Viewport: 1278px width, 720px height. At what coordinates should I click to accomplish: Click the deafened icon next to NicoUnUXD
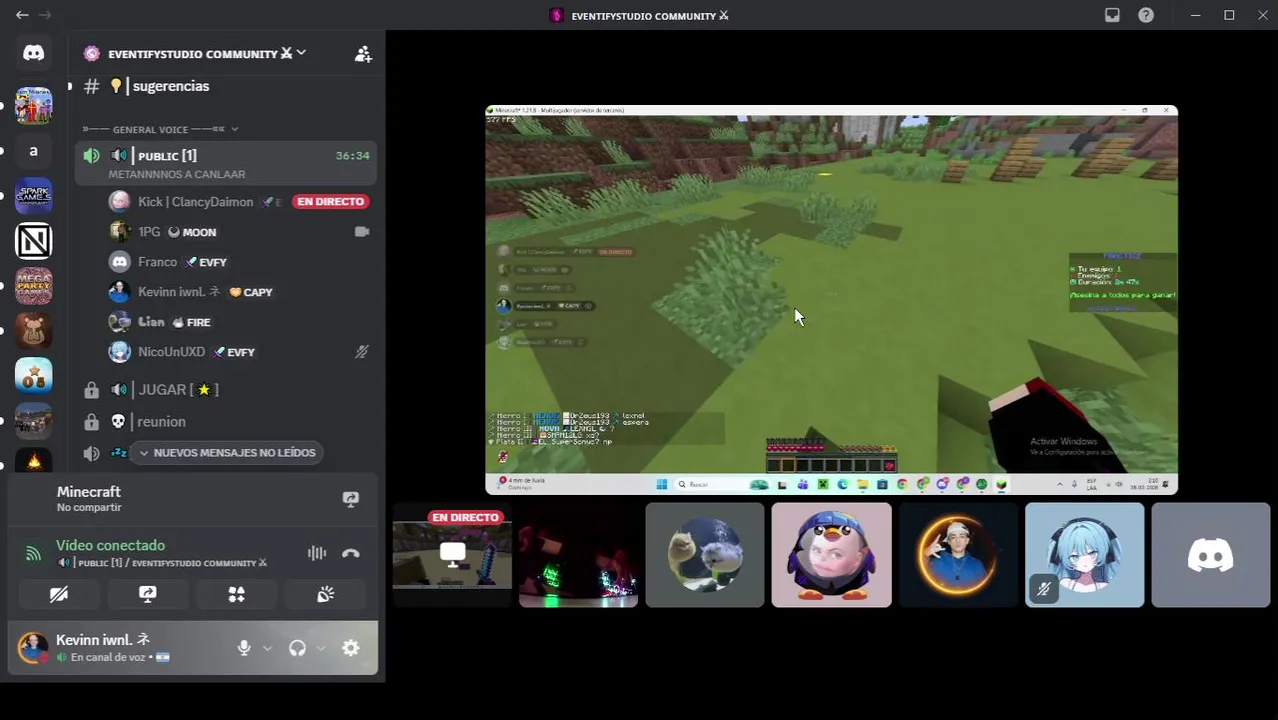[x=362, y=352]
